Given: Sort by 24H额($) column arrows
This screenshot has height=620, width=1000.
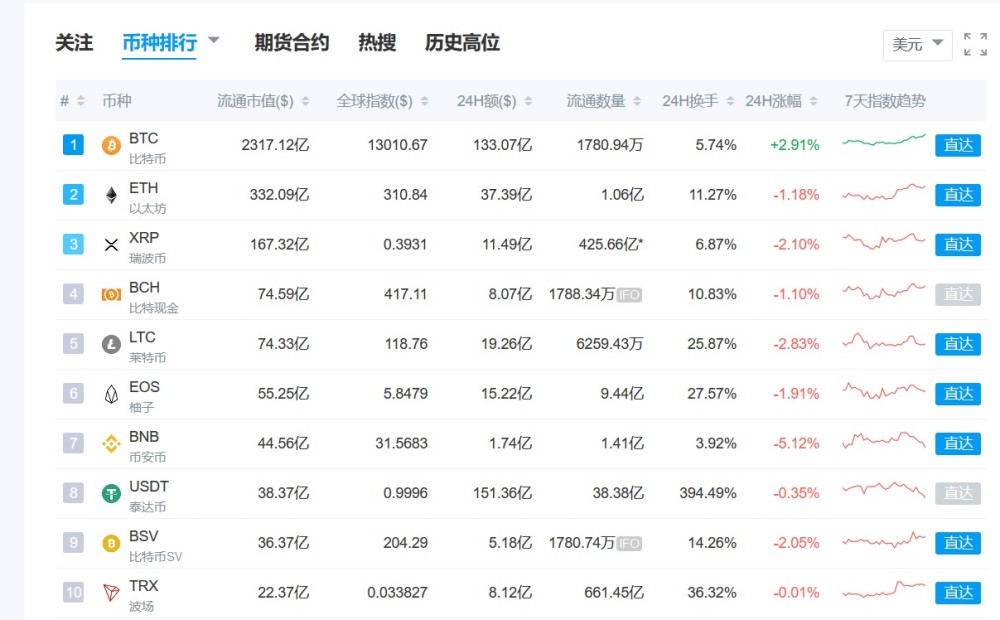Looking at the screenshot, I should pos(528,101).
